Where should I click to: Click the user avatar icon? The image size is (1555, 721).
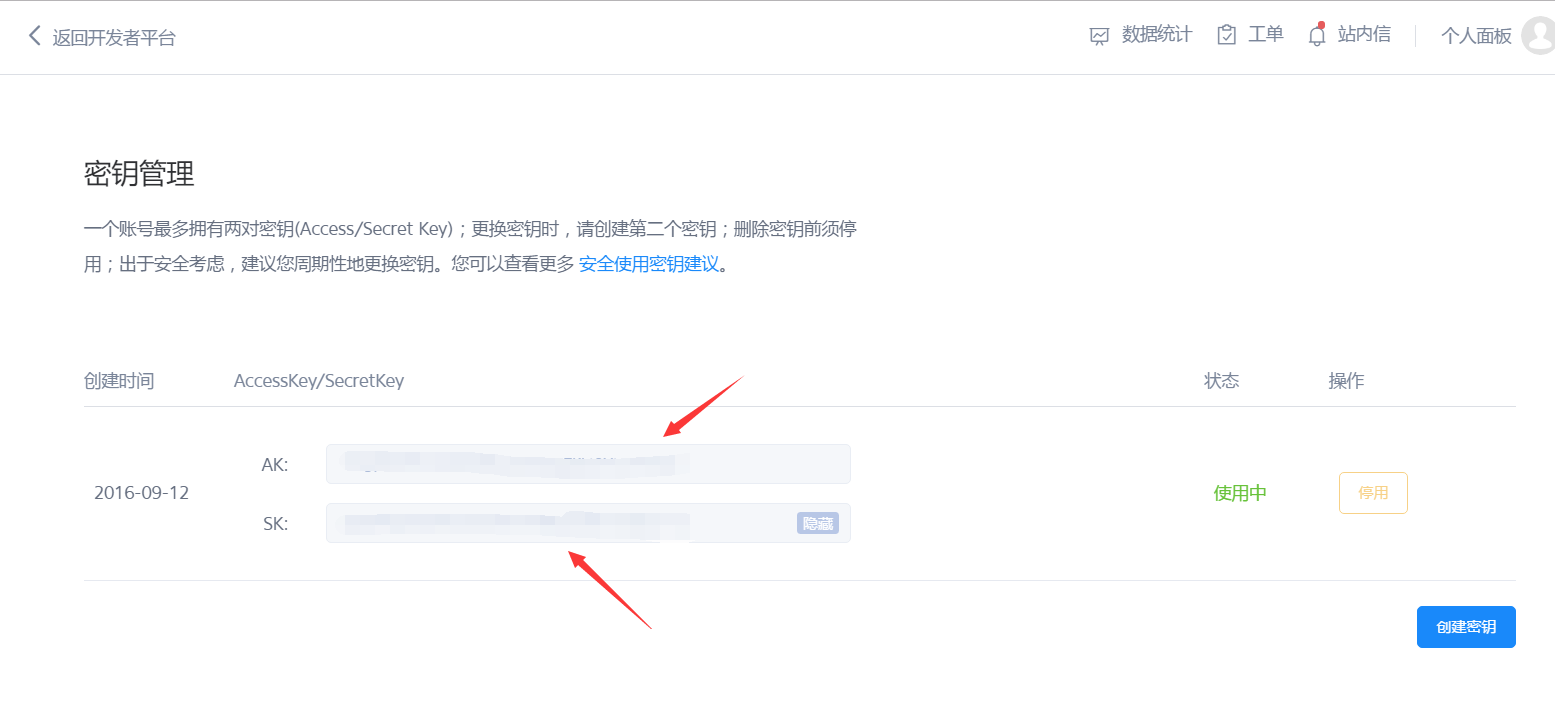click(x=1538, y=35)
